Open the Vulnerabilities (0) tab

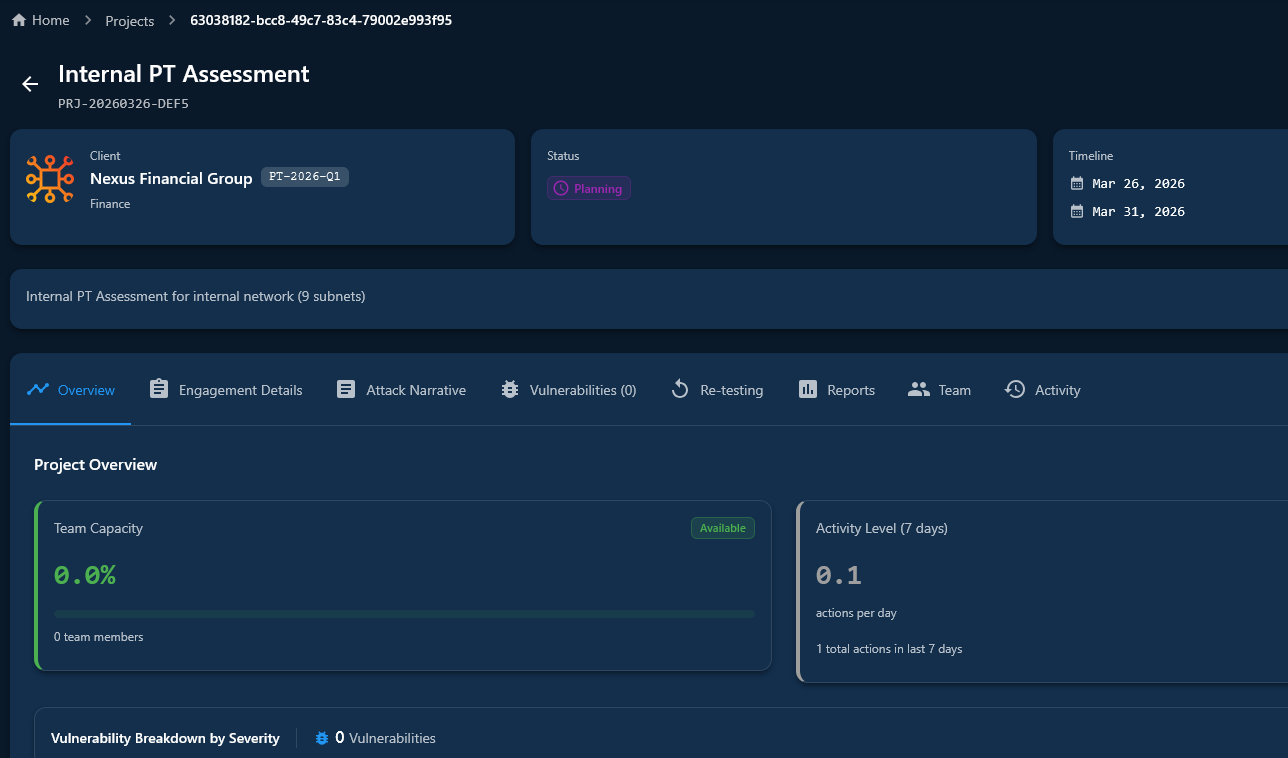coord(568,390)
